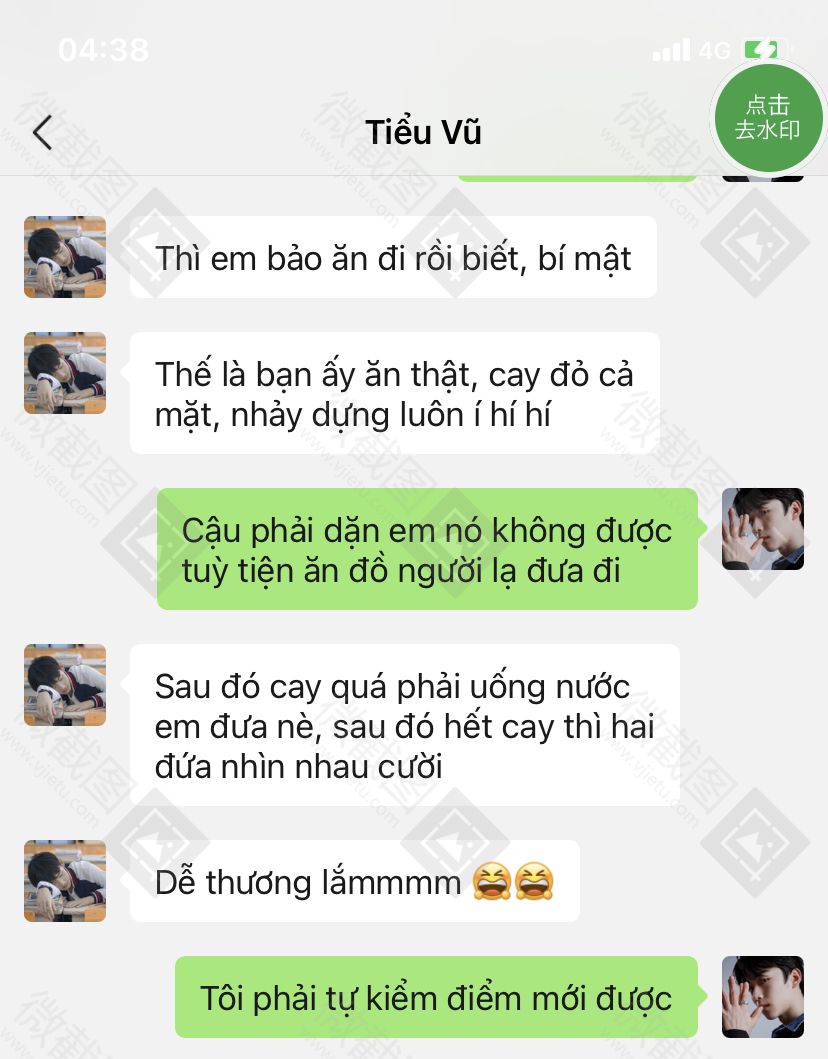Select green bubble 'Tôi phải tự kiểm điểm'
The height and width of the screenshot is (1059, 828).
coord(436,997)
